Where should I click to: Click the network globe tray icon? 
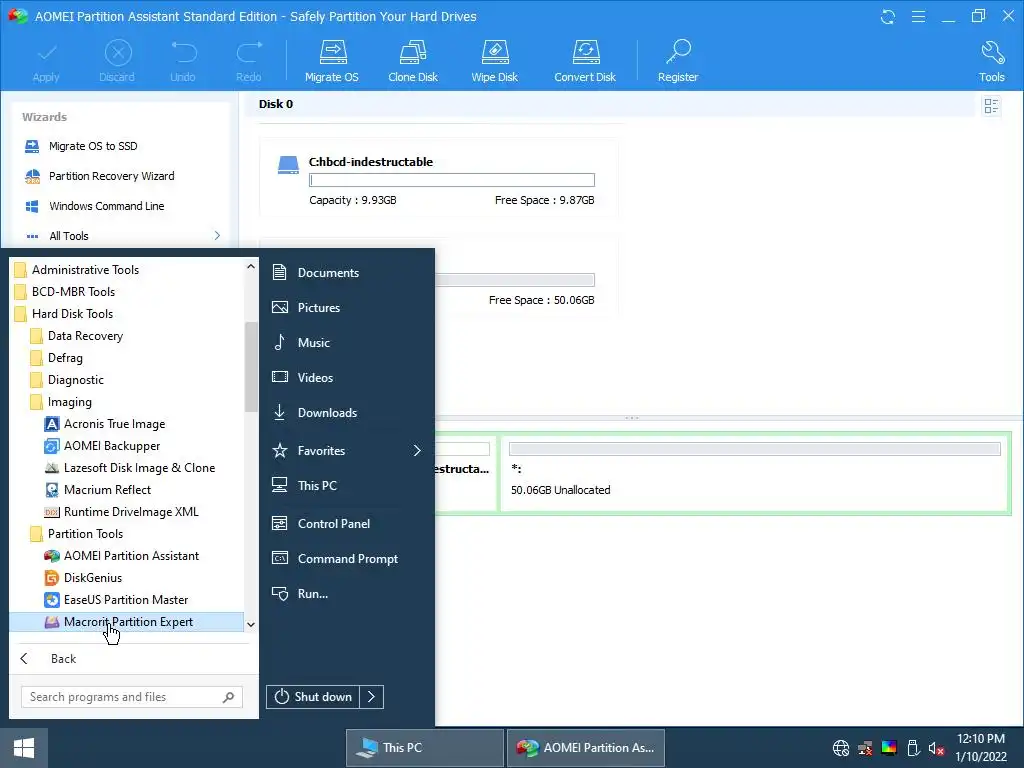click(x=841, y=748)
